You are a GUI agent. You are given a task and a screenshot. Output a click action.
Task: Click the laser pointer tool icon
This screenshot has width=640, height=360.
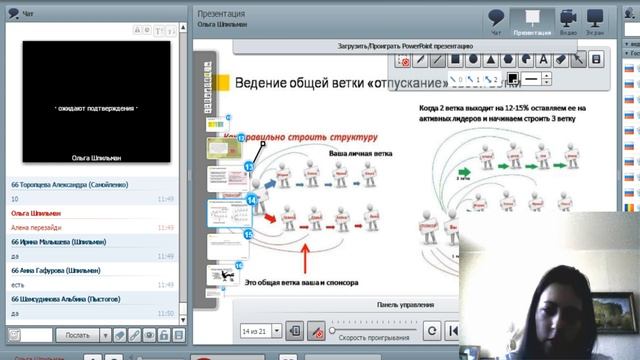[402, 60]
